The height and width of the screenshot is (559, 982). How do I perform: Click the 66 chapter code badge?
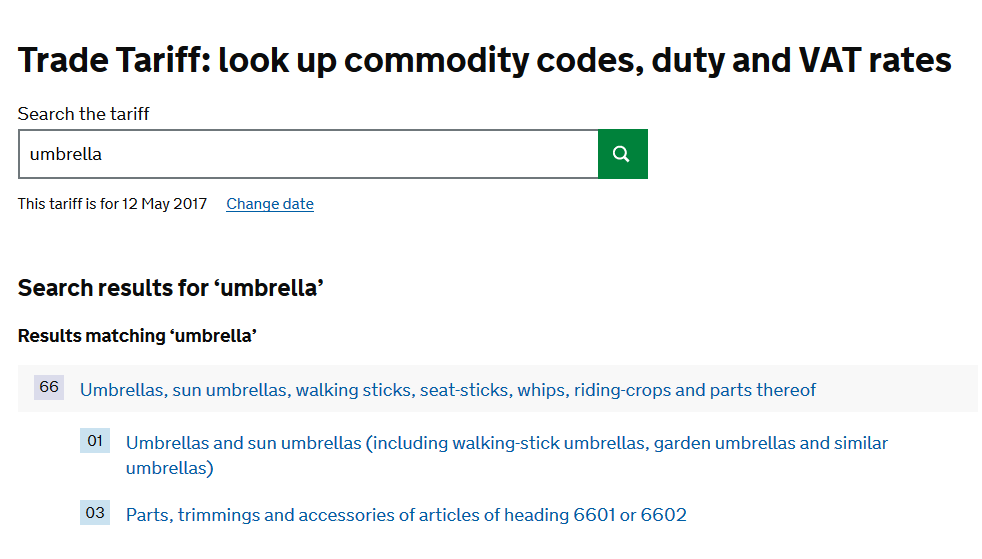[x=49, y=387]
